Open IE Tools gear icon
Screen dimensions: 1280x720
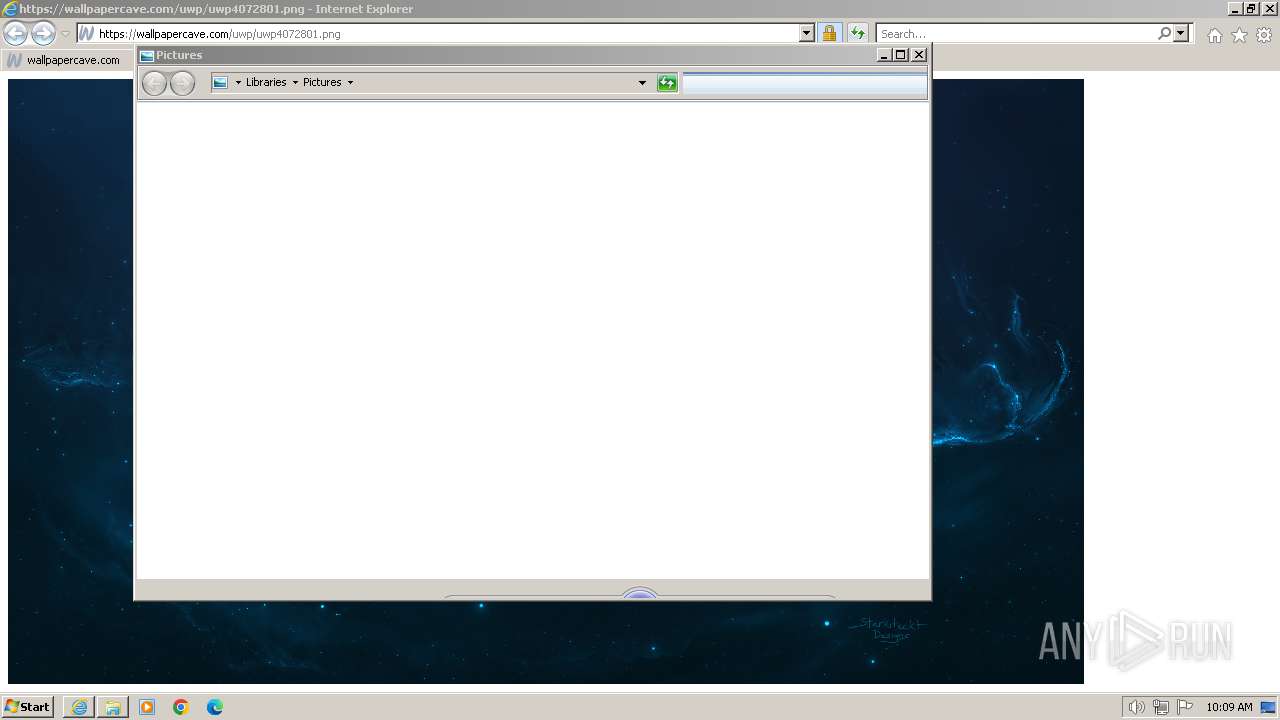(1264, 35)
